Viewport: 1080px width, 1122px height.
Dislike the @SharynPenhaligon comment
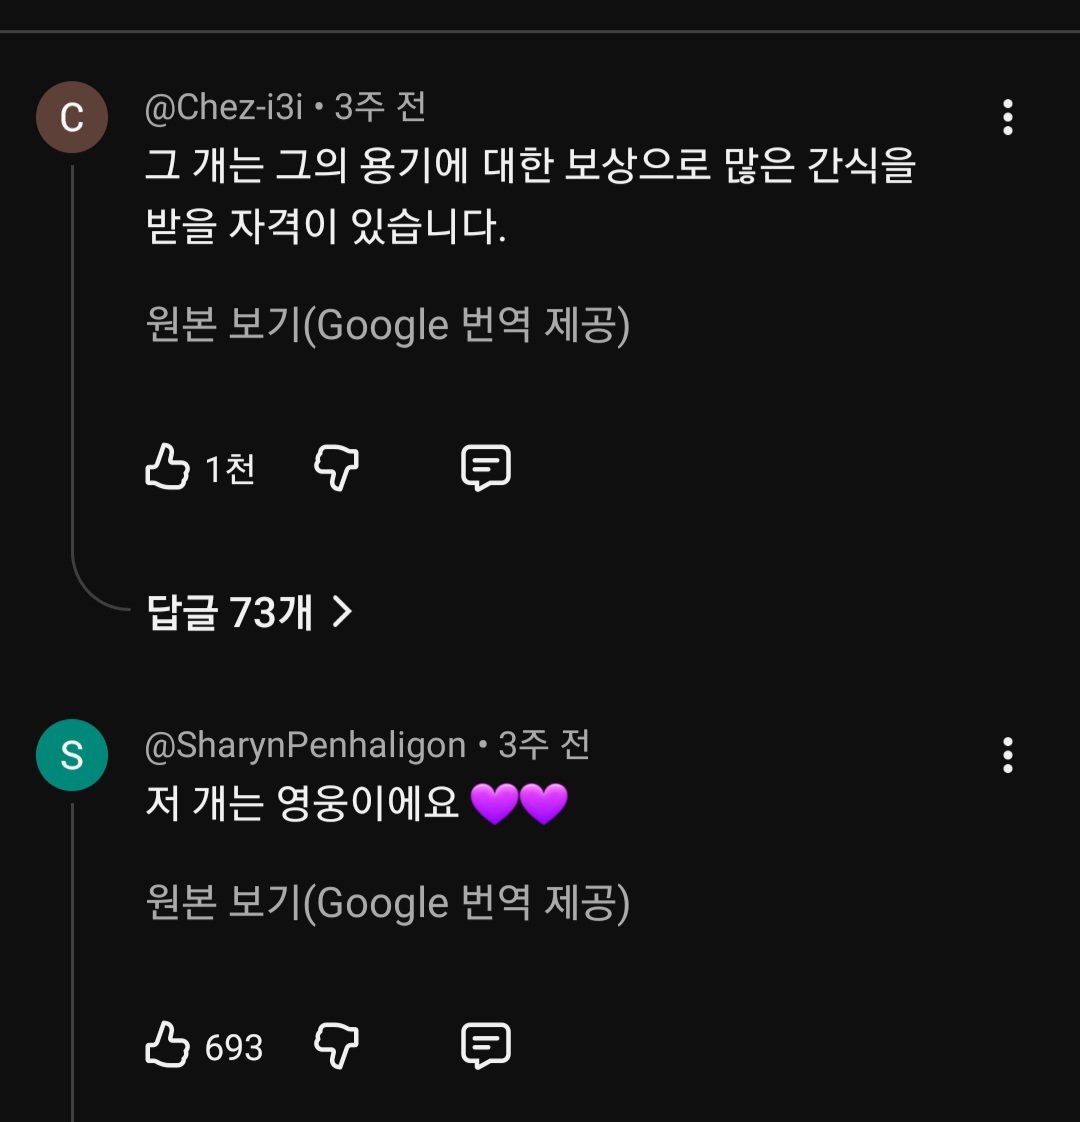pyautogui.click(x=336, y=1046)
